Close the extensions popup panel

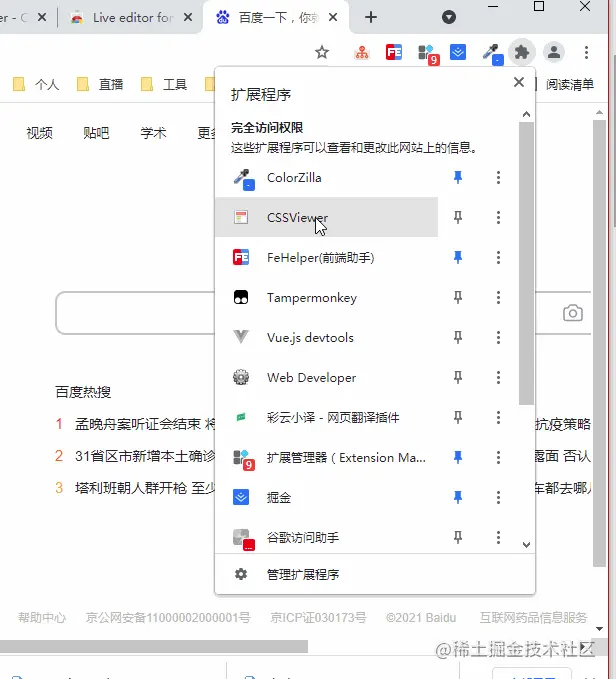coord(518,83)
